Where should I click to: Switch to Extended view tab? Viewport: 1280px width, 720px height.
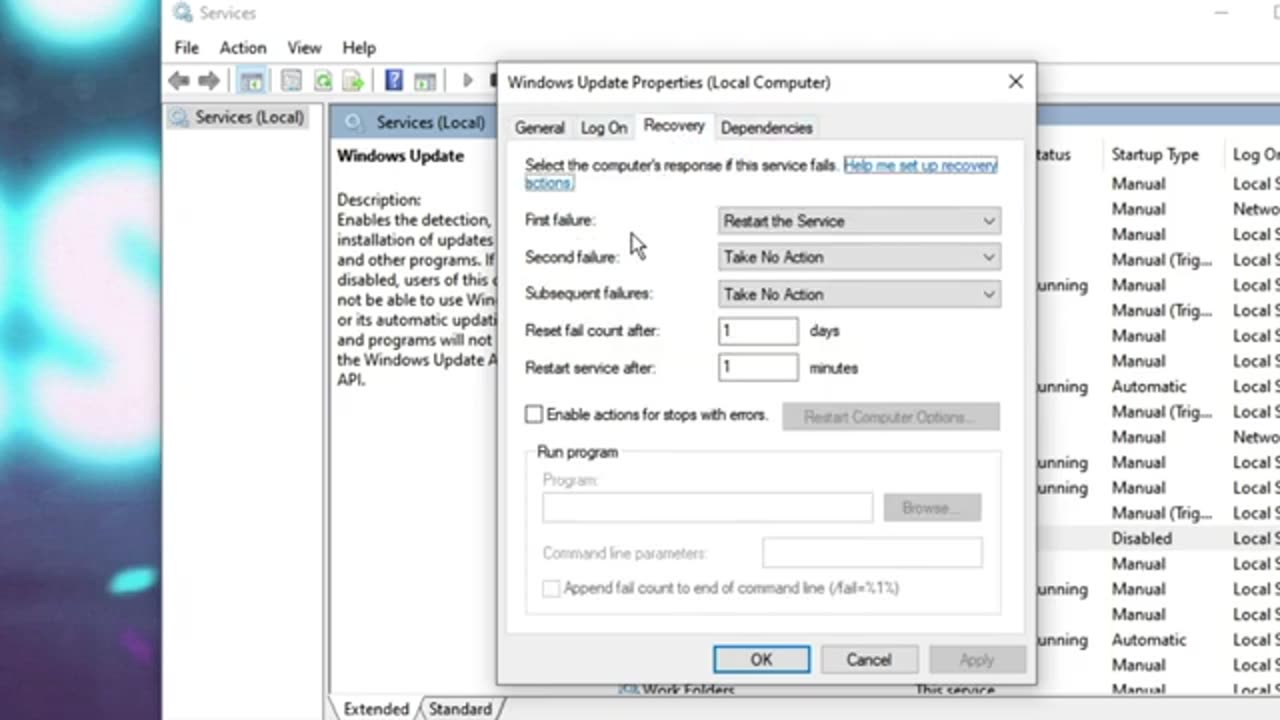(376, 708)
